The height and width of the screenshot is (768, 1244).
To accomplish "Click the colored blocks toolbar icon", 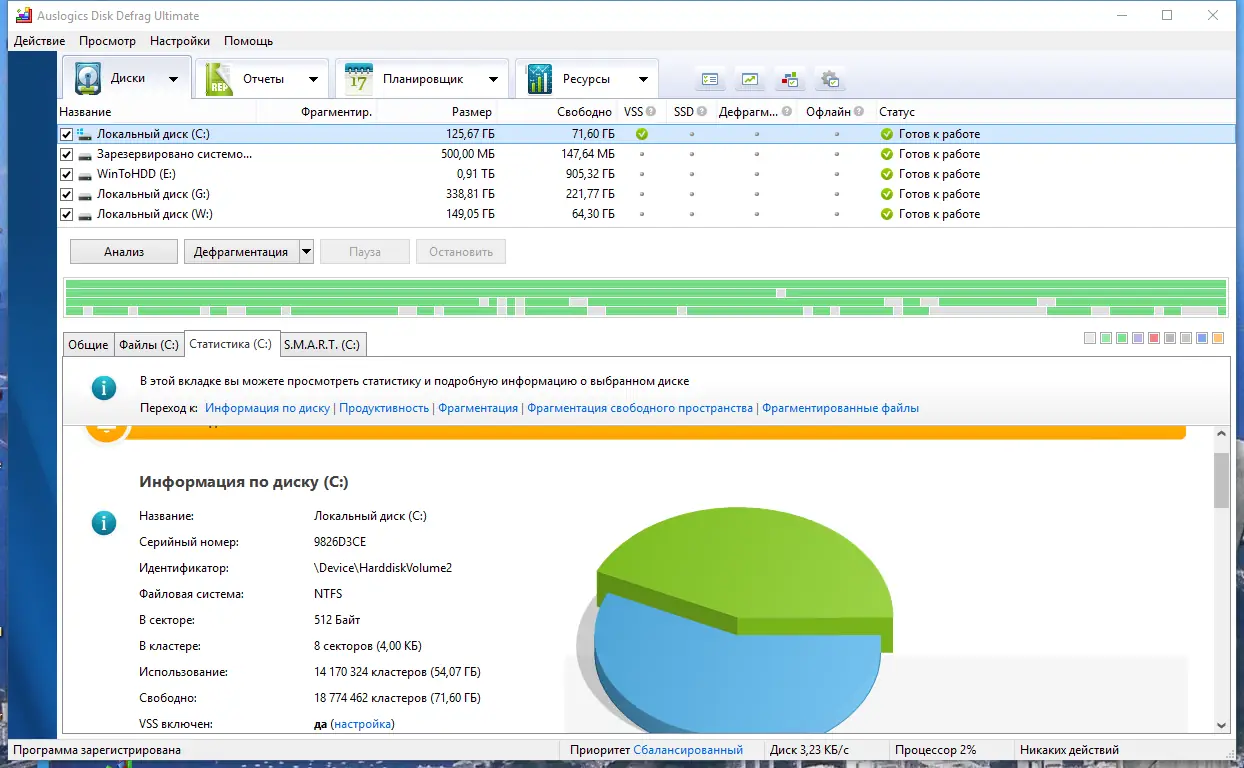I will click(790, 79).
